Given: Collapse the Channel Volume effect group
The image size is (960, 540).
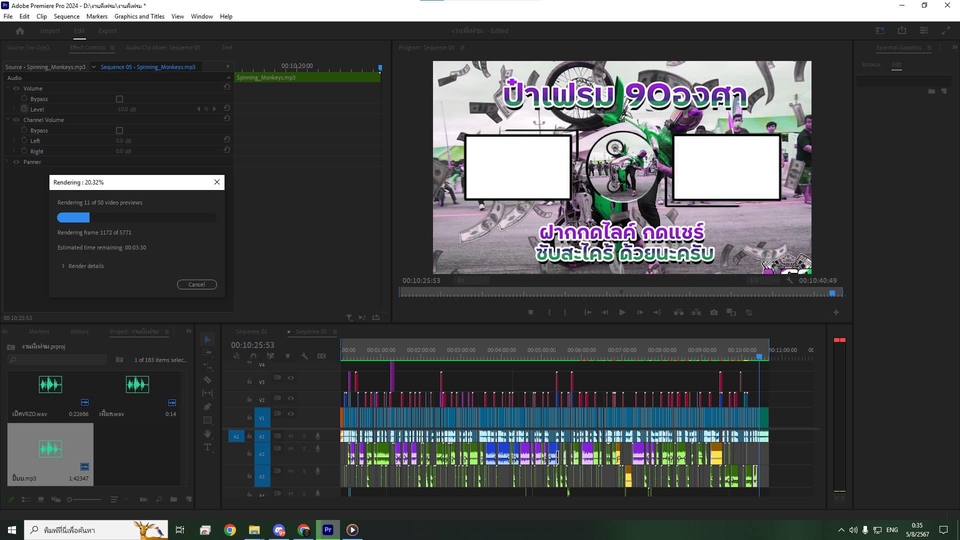Looking at the screenshot, I should 8,120.
